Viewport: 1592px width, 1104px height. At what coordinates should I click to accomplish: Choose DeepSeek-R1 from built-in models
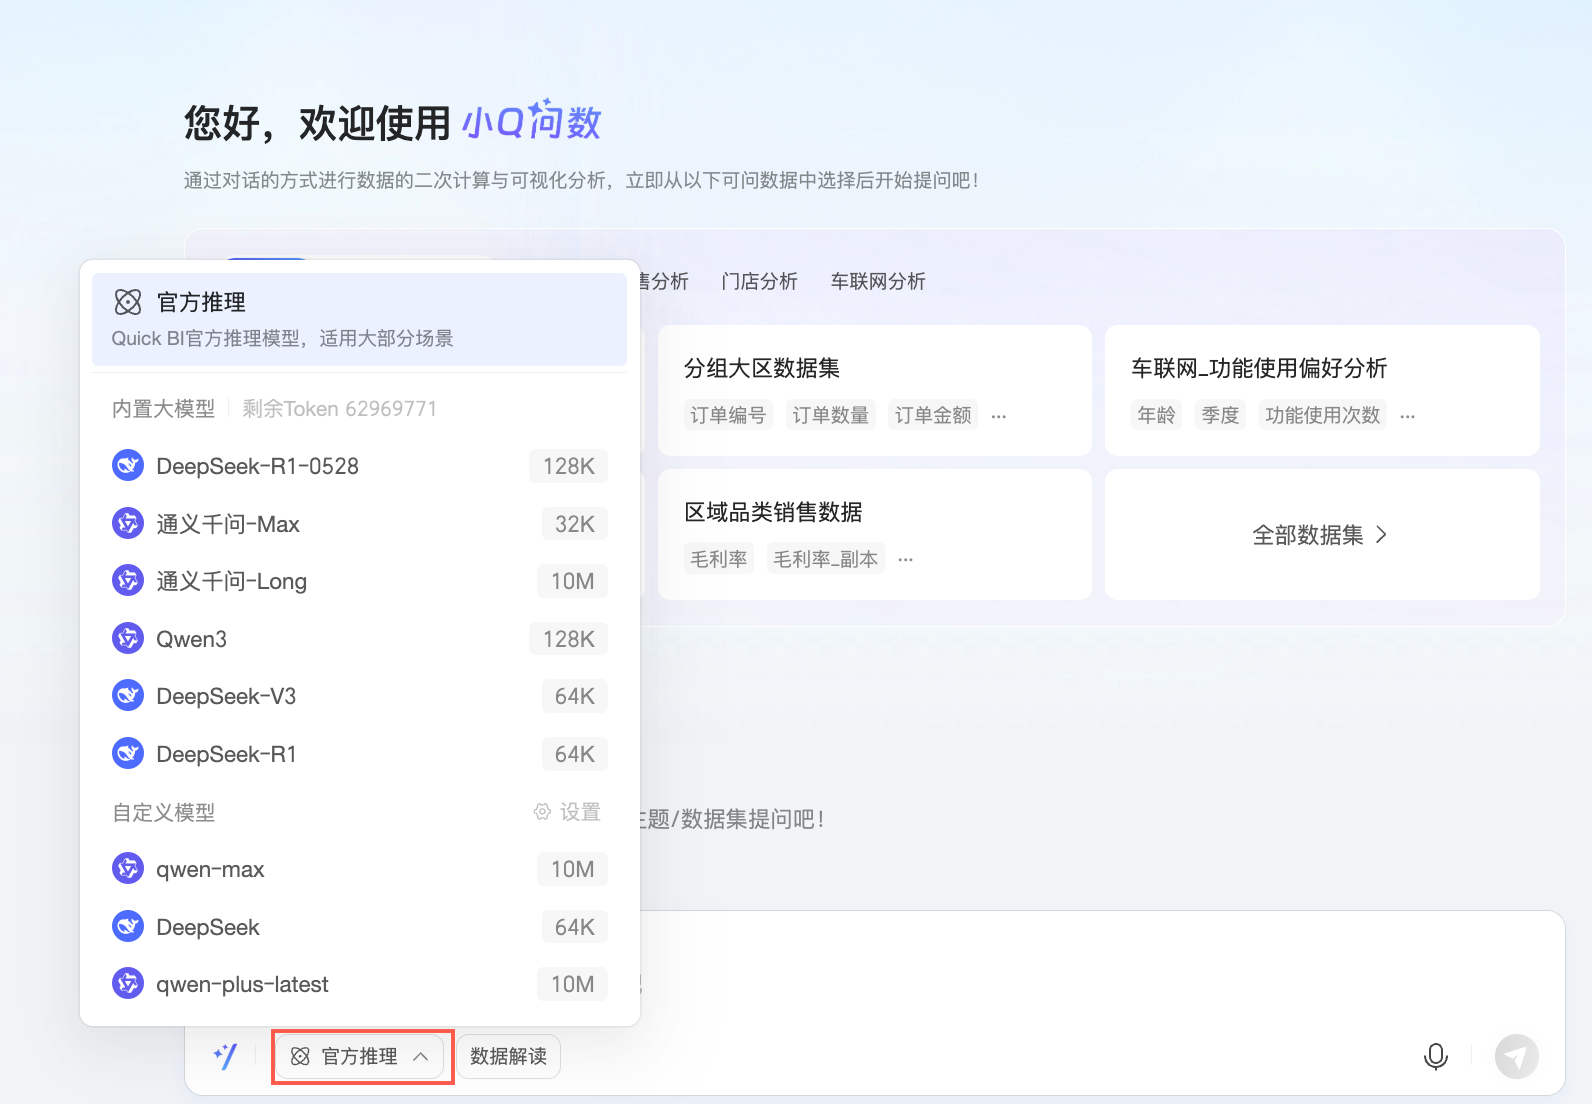359,754
